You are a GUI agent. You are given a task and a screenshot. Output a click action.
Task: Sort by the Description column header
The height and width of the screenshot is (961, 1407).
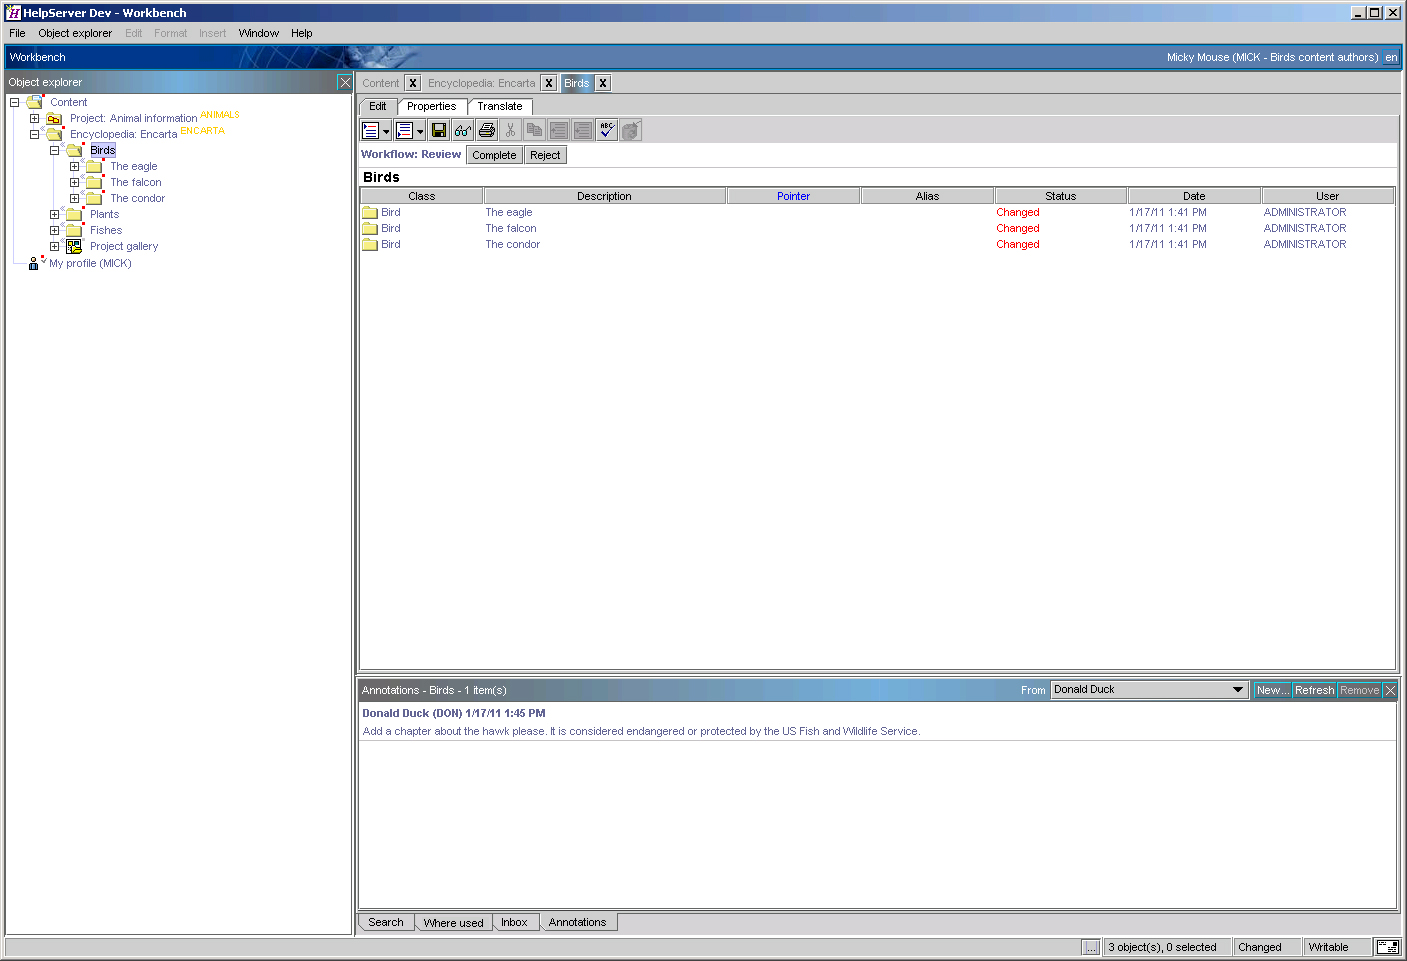coord(605,196)
